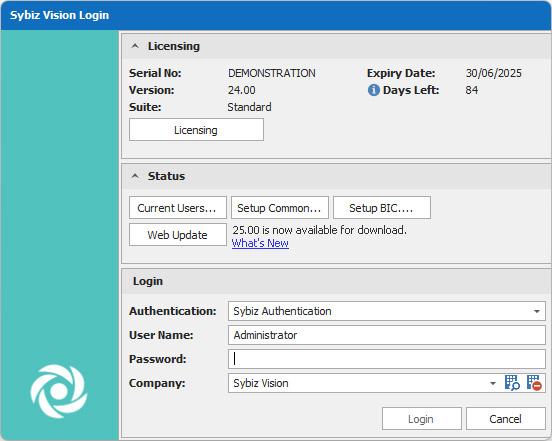Click the remove company icon
552x441 pixels.
534,383
